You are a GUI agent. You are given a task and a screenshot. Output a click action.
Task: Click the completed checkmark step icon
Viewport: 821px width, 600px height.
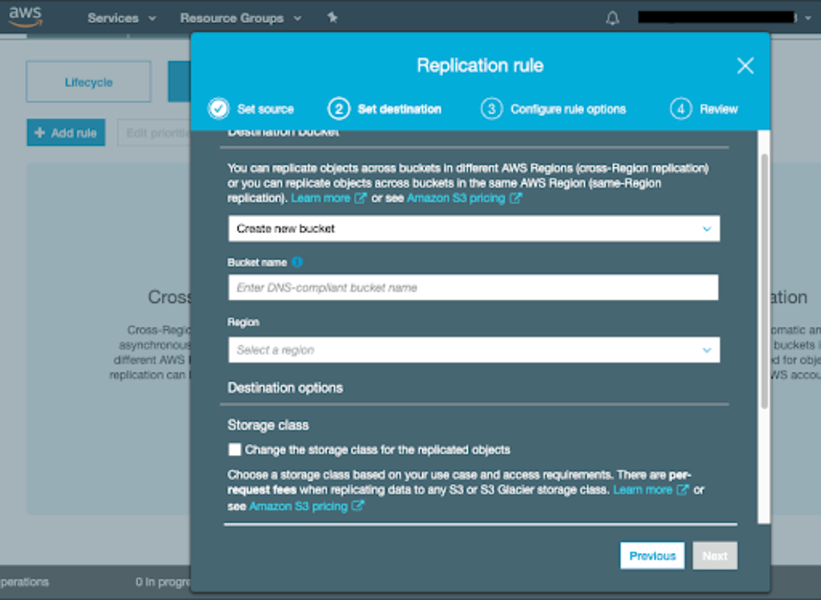click(218, 109)
